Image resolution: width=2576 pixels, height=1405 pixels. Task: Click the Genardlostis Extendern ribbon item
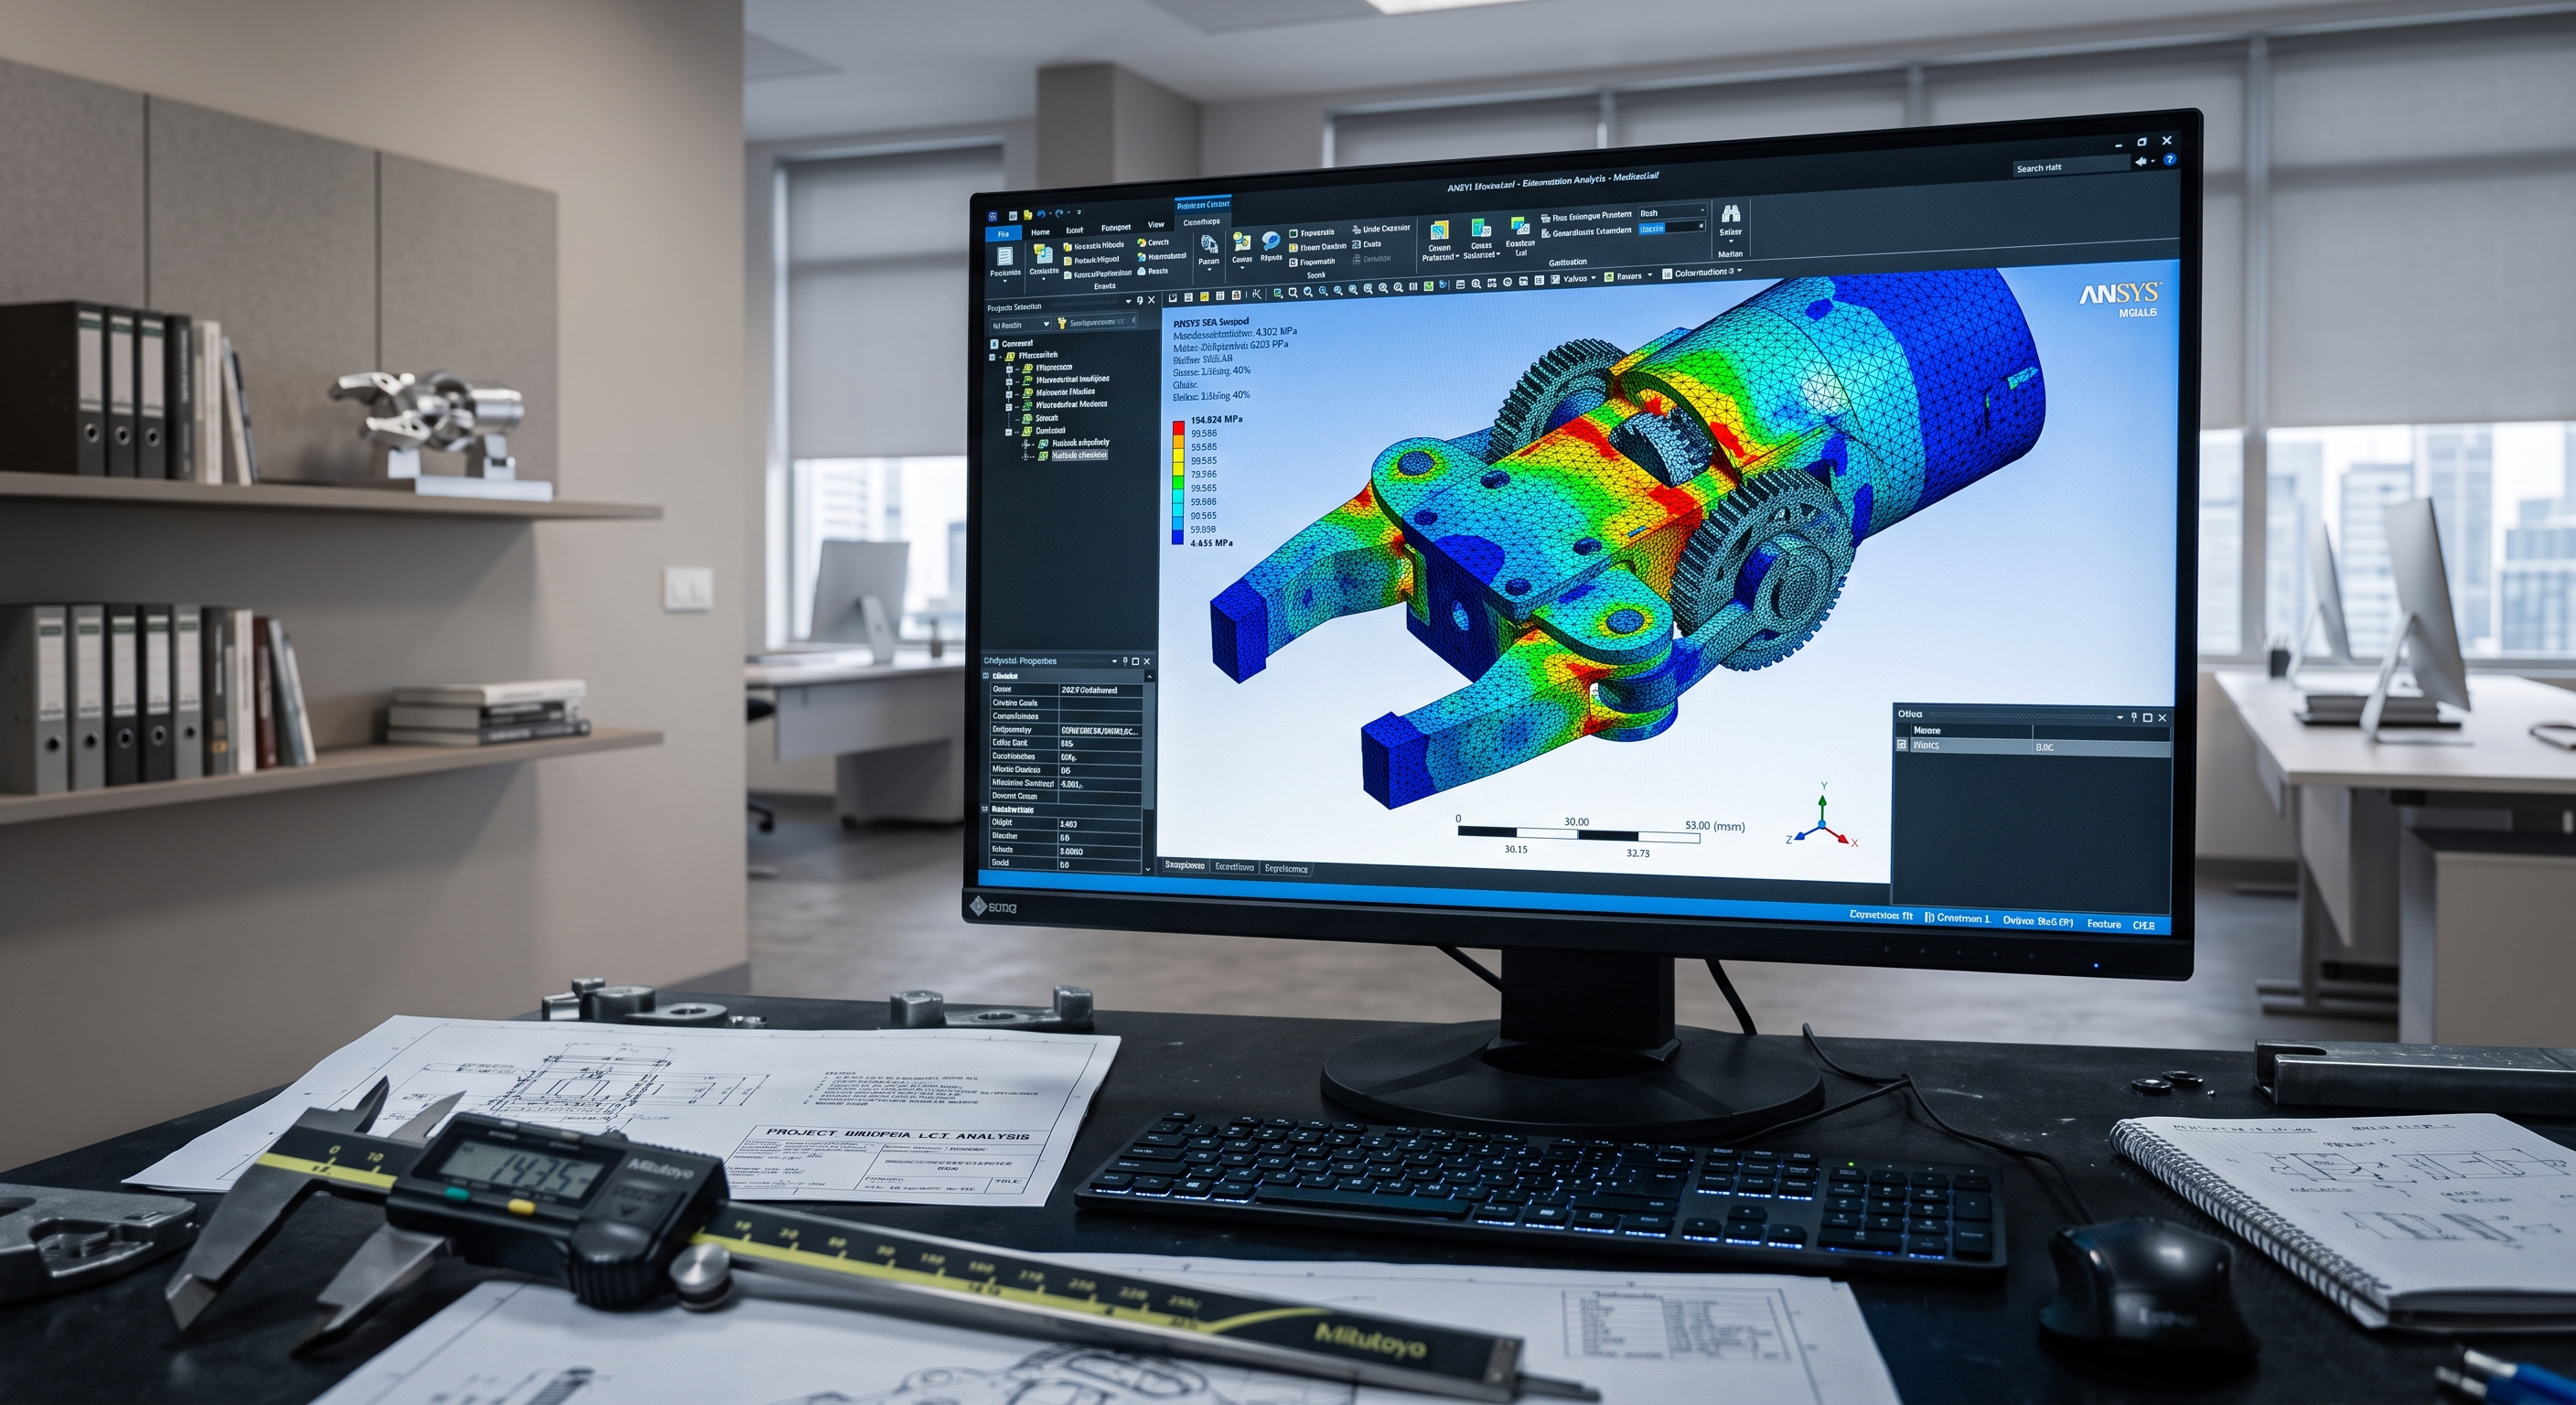[1587, 233]
